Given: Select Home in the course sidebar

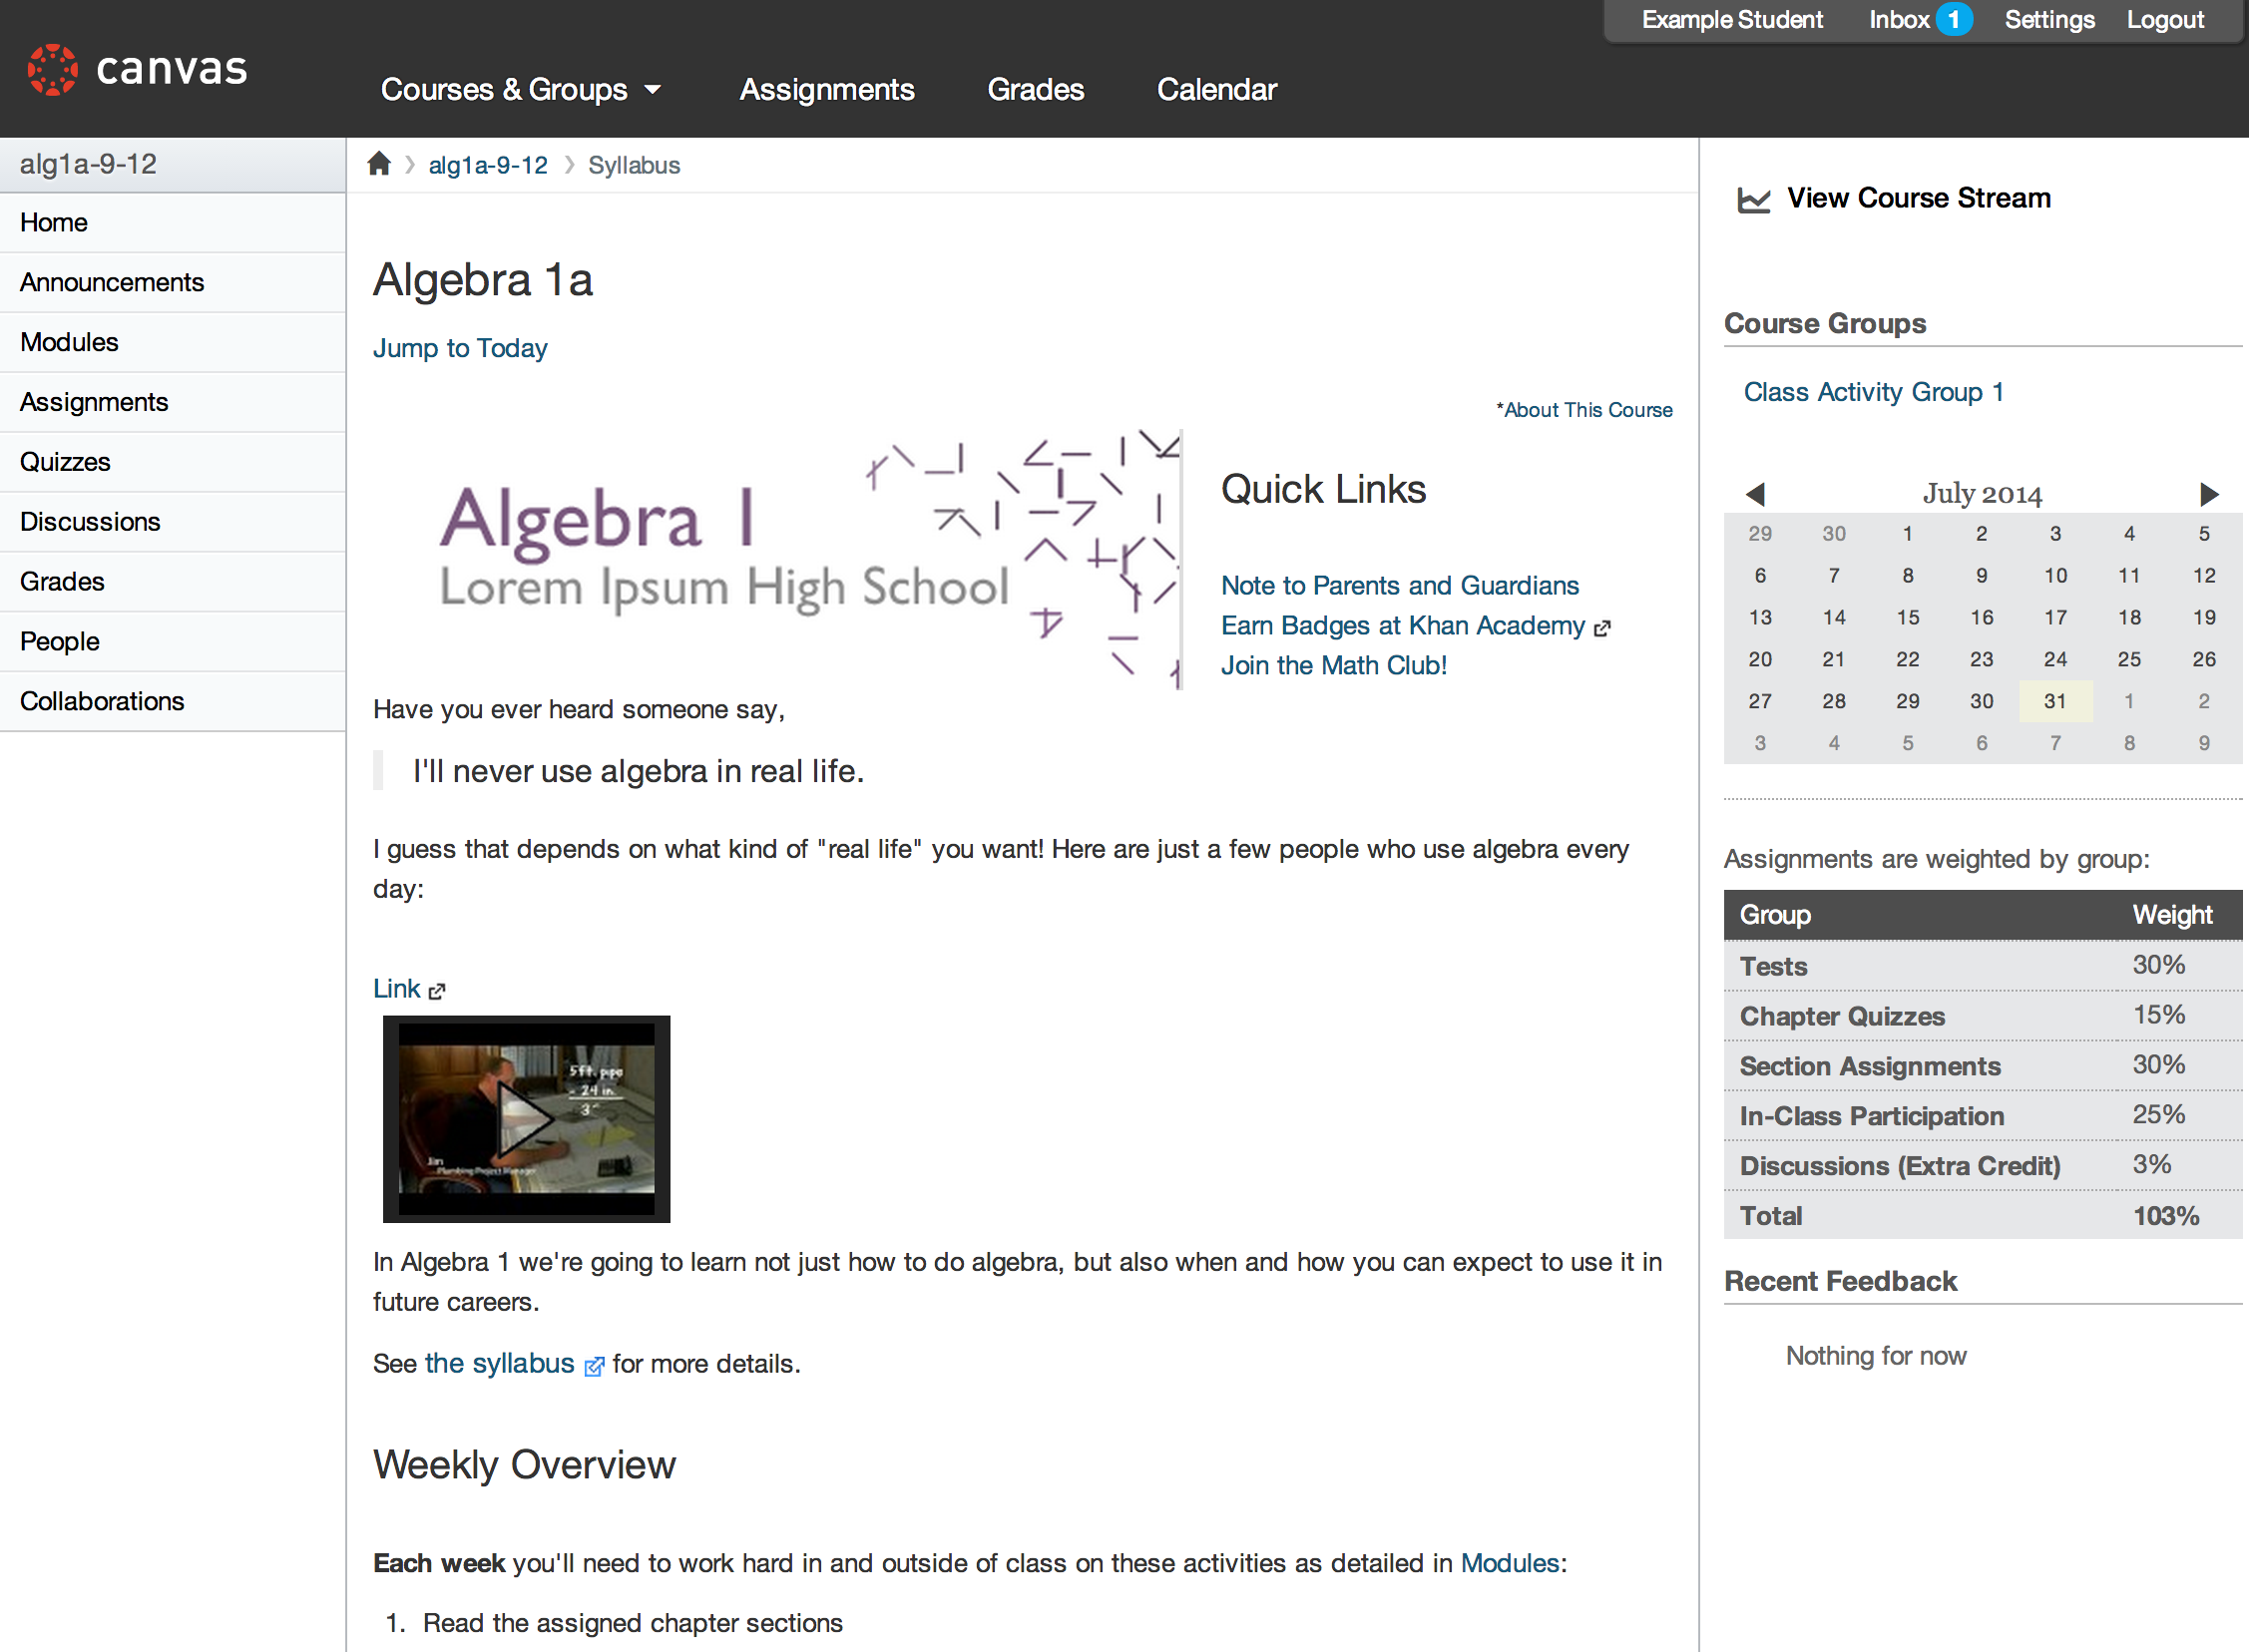Looking at the screenshot, I should (173, 223).
